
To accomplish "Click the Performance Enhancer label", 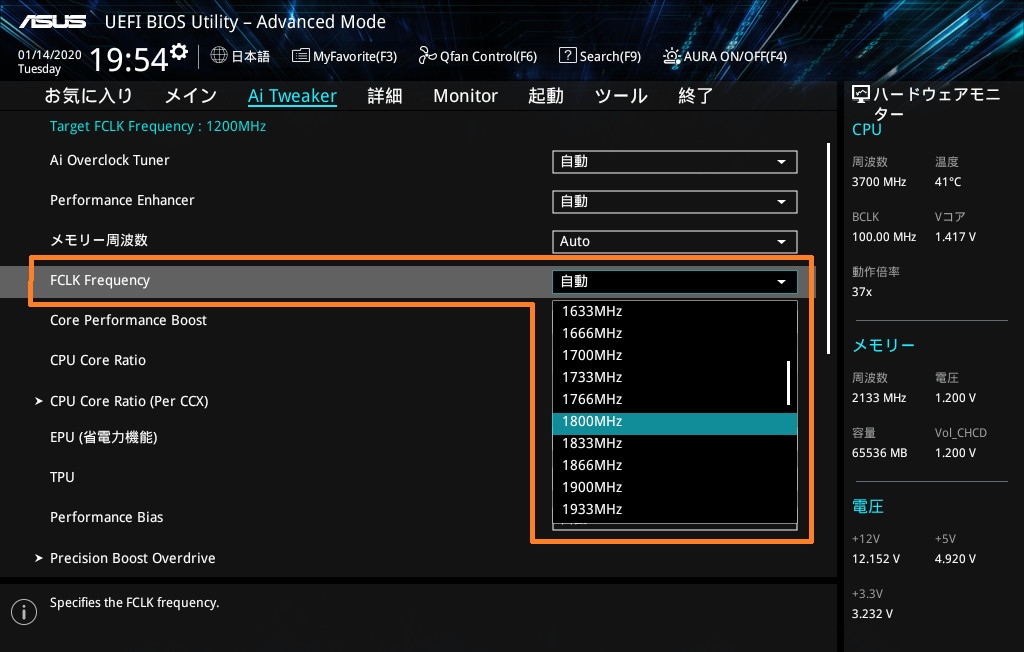I will coord(122,200).
